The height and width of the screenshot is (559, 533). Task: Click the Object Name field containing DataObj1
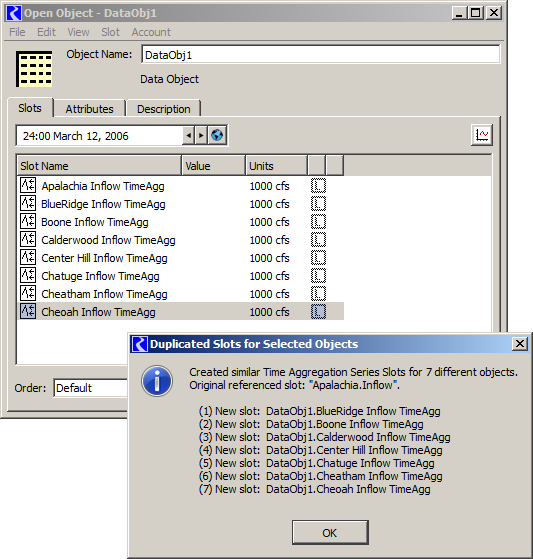point(321,55)
